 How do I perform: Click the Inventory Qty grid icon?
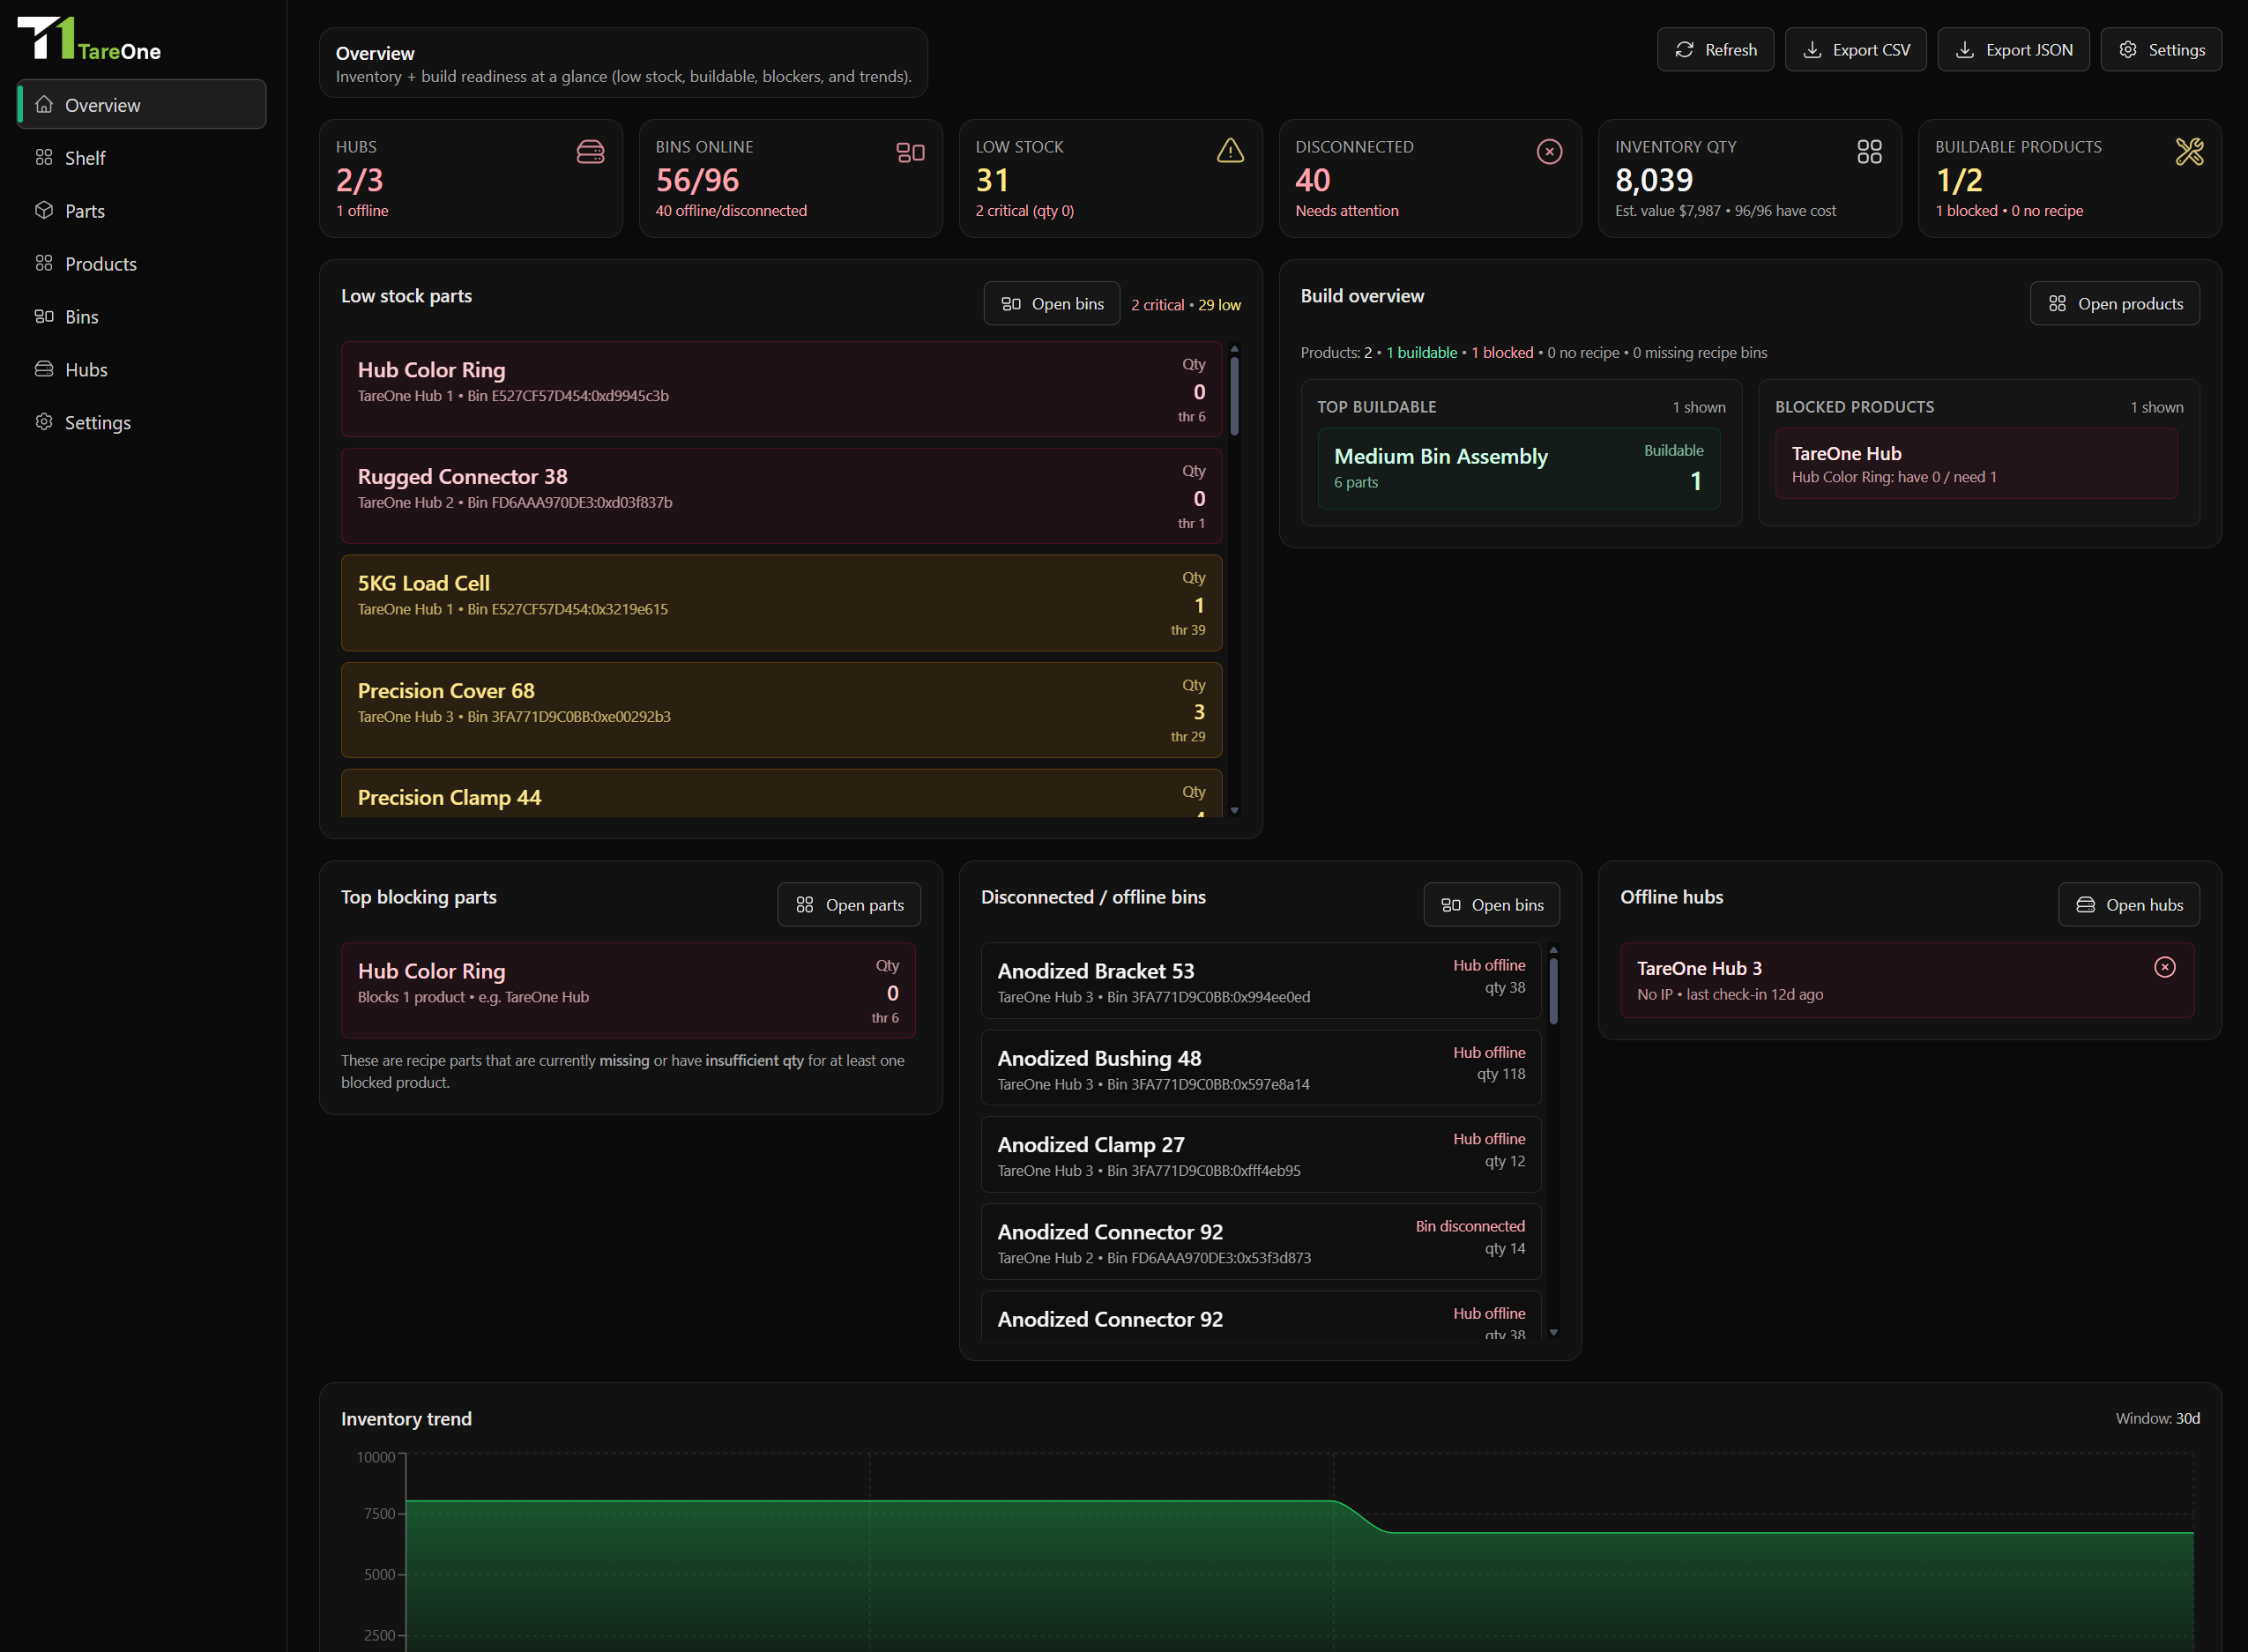coord(1868,152)
